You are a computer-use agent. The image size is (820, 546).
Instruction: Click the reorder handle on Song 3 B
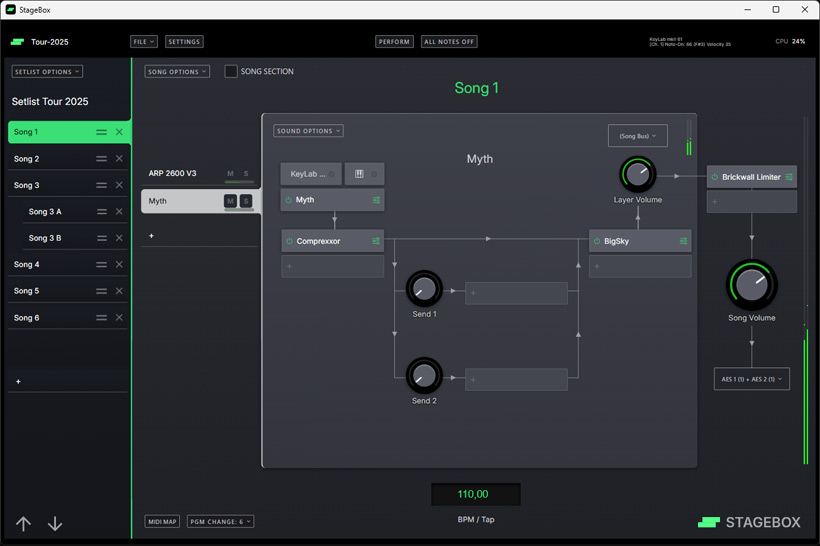[102, 238]
